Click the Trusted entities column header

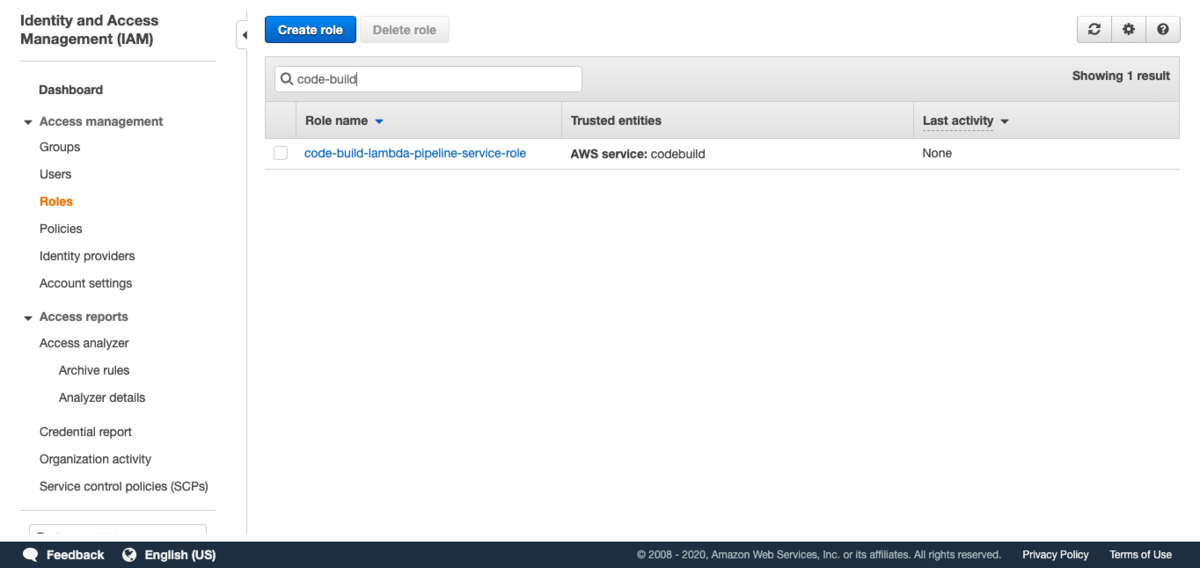[x=616, y=121]
